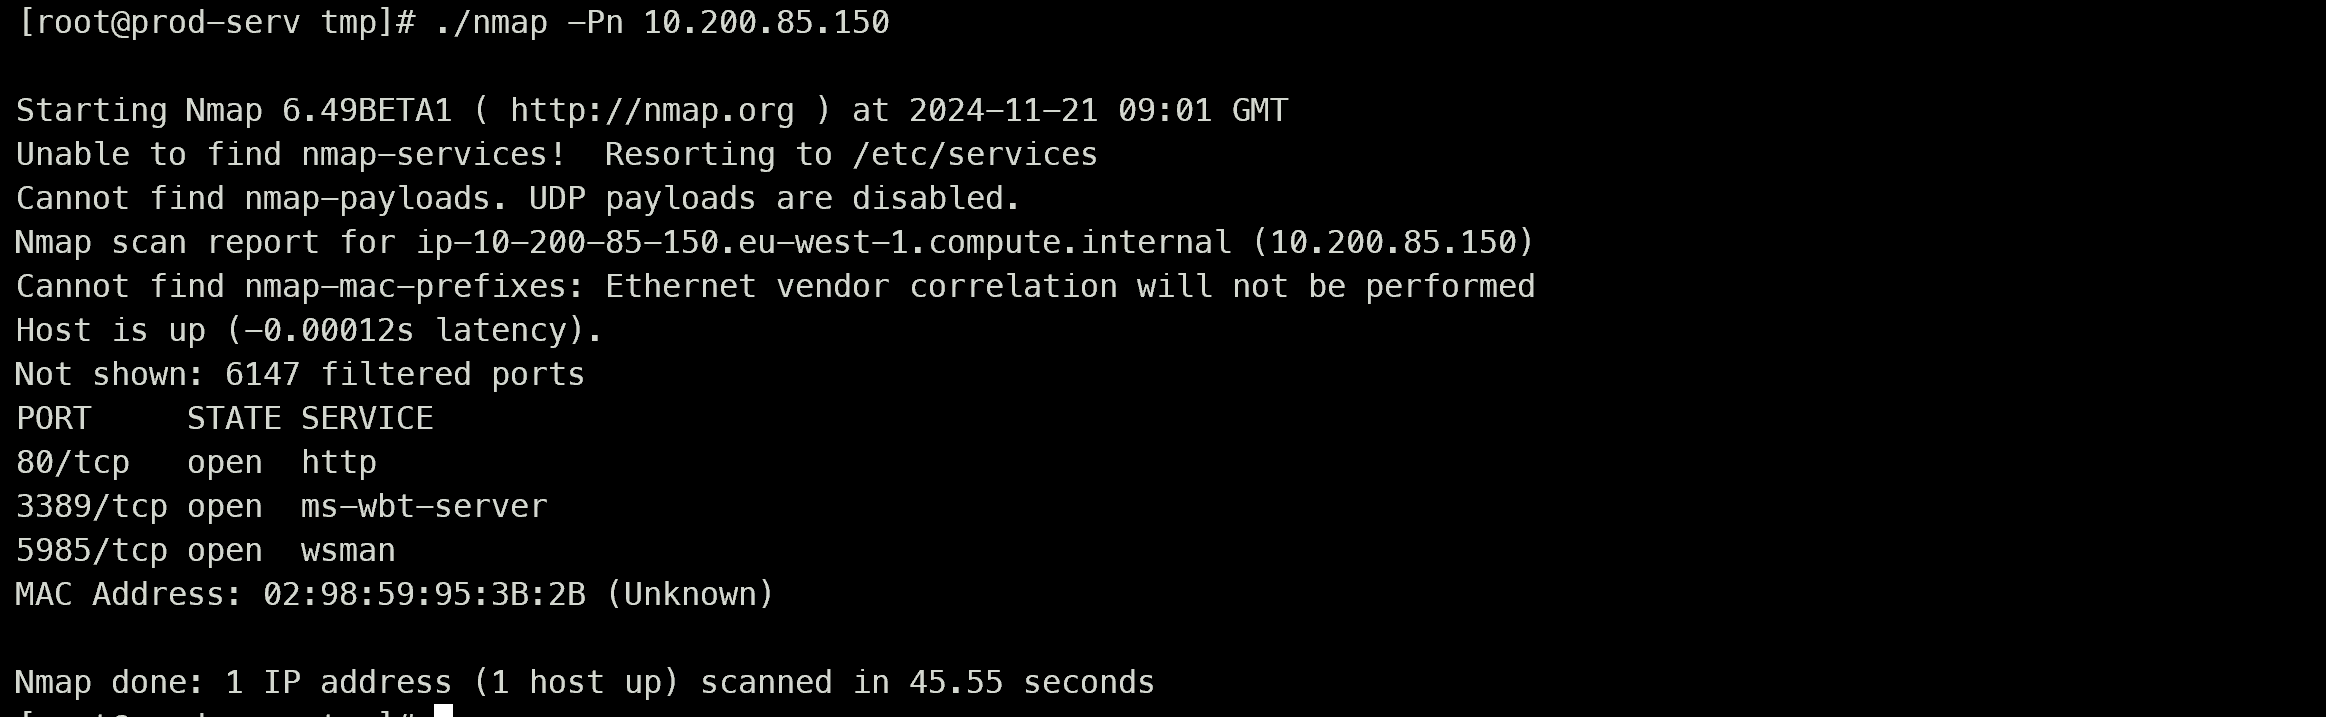Click the STATE column header
The height and width of the screenshot is (717, 2326).
(x=234, y=418)
